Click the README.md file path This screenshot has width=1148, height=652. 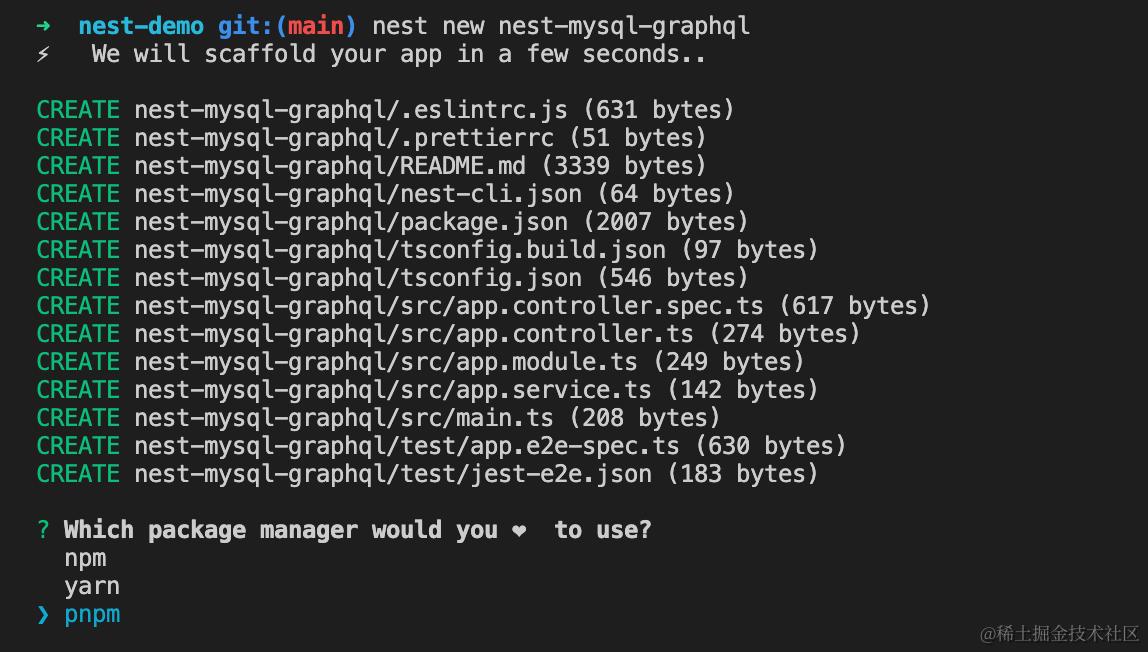330,165
